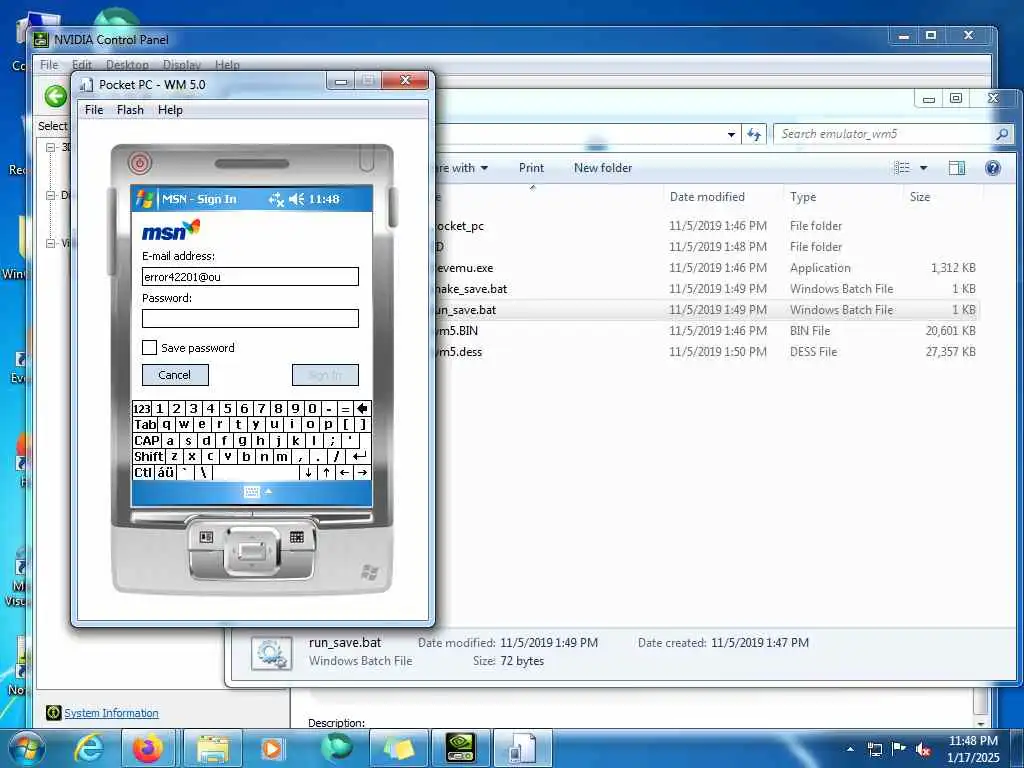1024x768 pixels.
Task: Open NVIDIA Control Panel Edit menu
Action: pyautogui.click(x=82, y=65)
